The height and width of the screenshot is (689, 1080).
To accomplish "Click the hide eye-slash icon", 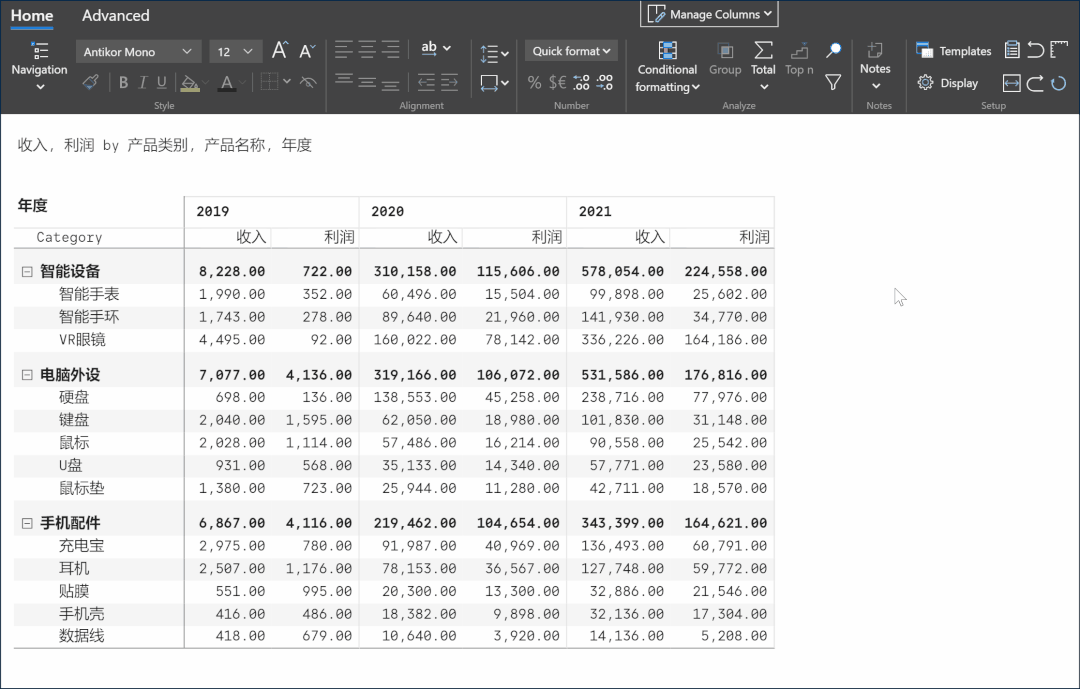I will pyautogui.click(x=308, y=83).
